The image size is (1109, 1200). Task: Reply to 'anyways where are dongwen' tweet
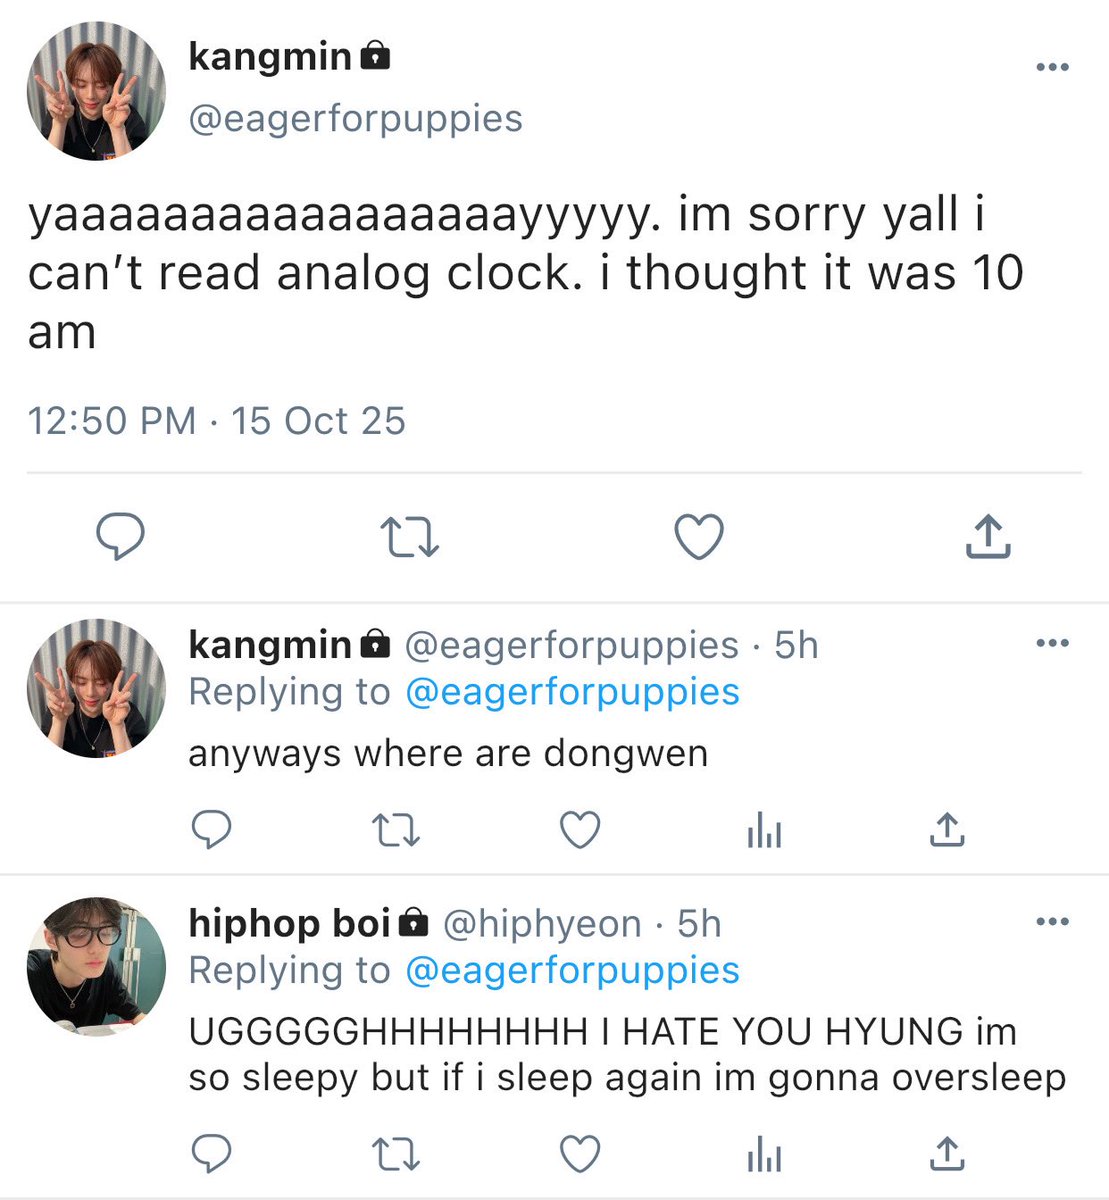[x=211, y=831]
